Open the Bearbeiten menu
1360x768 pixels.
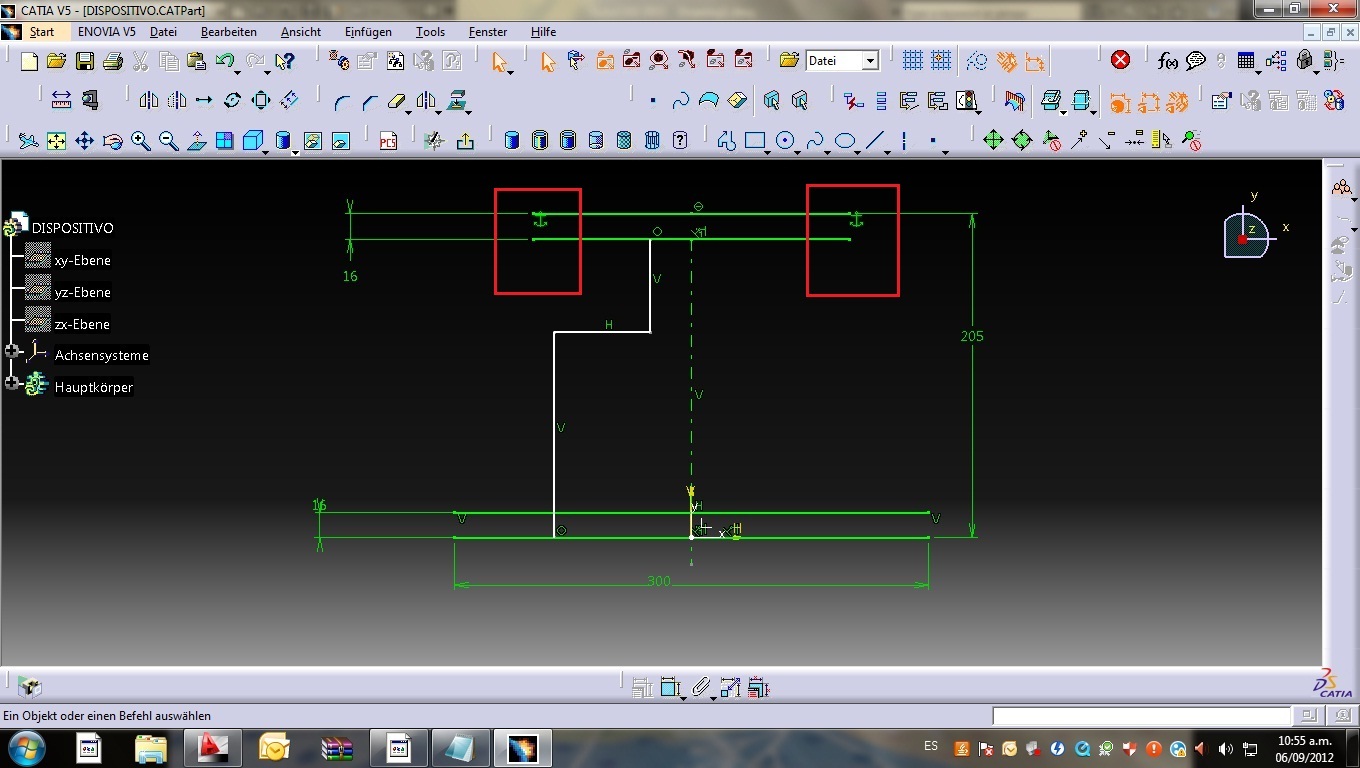[x=228, y=32]
